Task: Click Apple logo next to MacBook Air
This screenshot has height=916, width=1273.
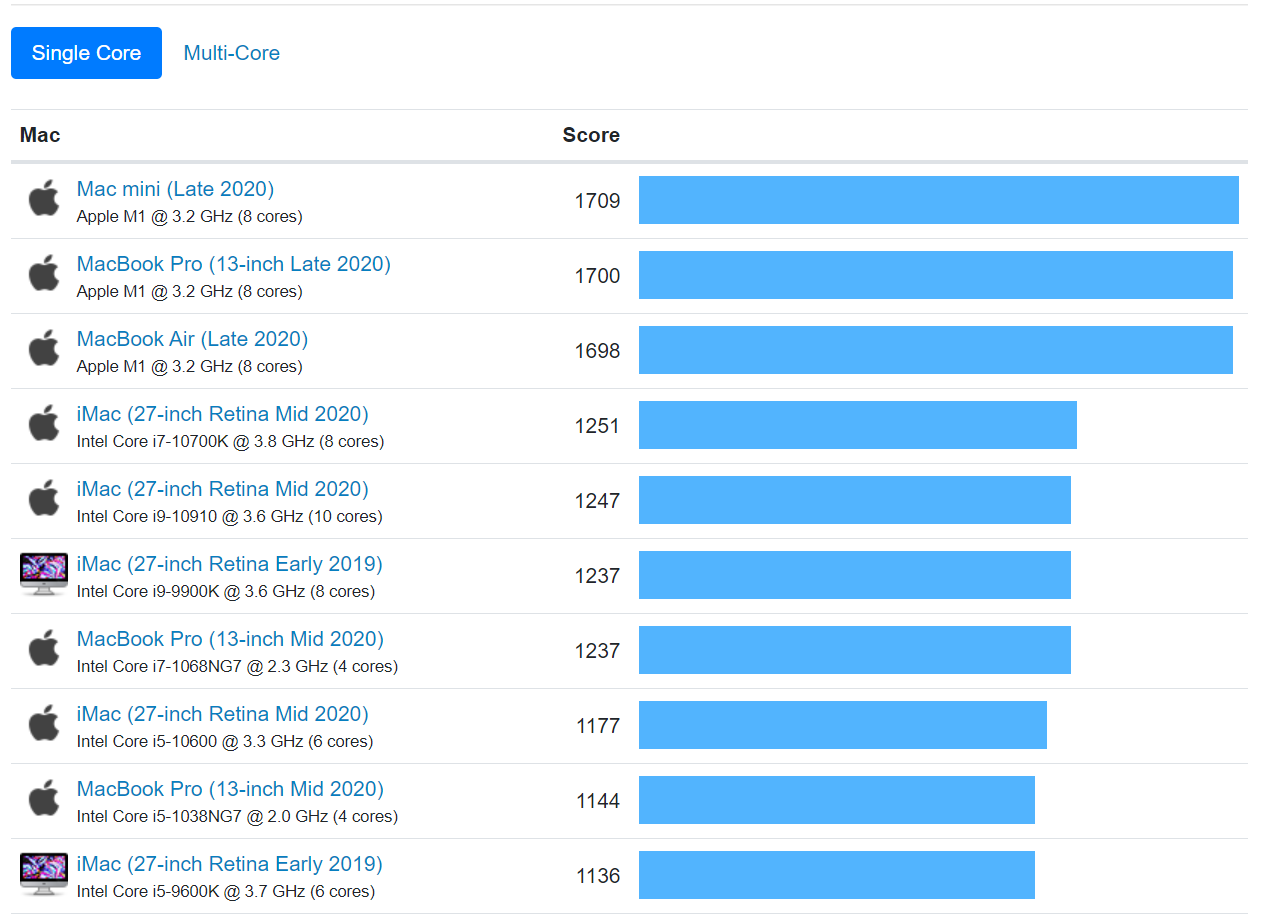Action: [44, 349]
